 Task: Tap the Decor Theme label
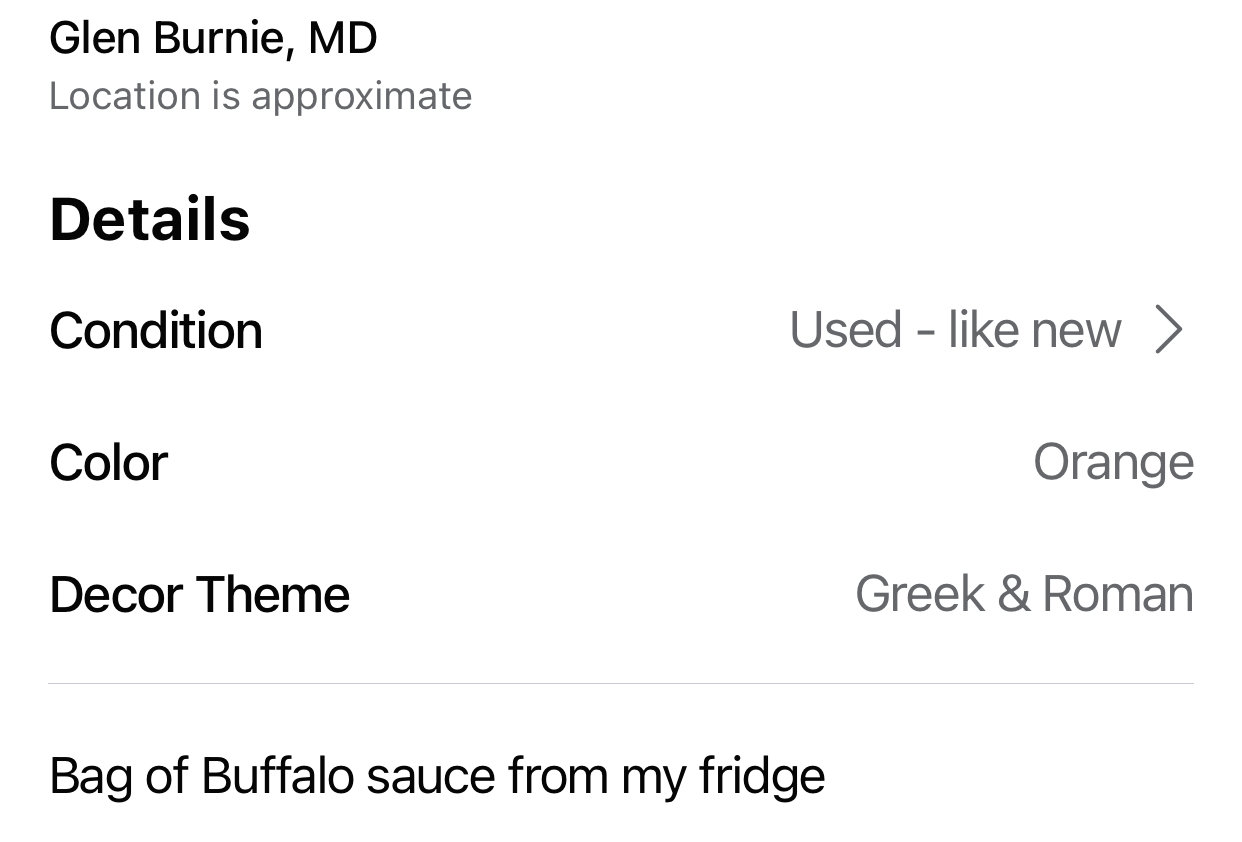[200, 595]
